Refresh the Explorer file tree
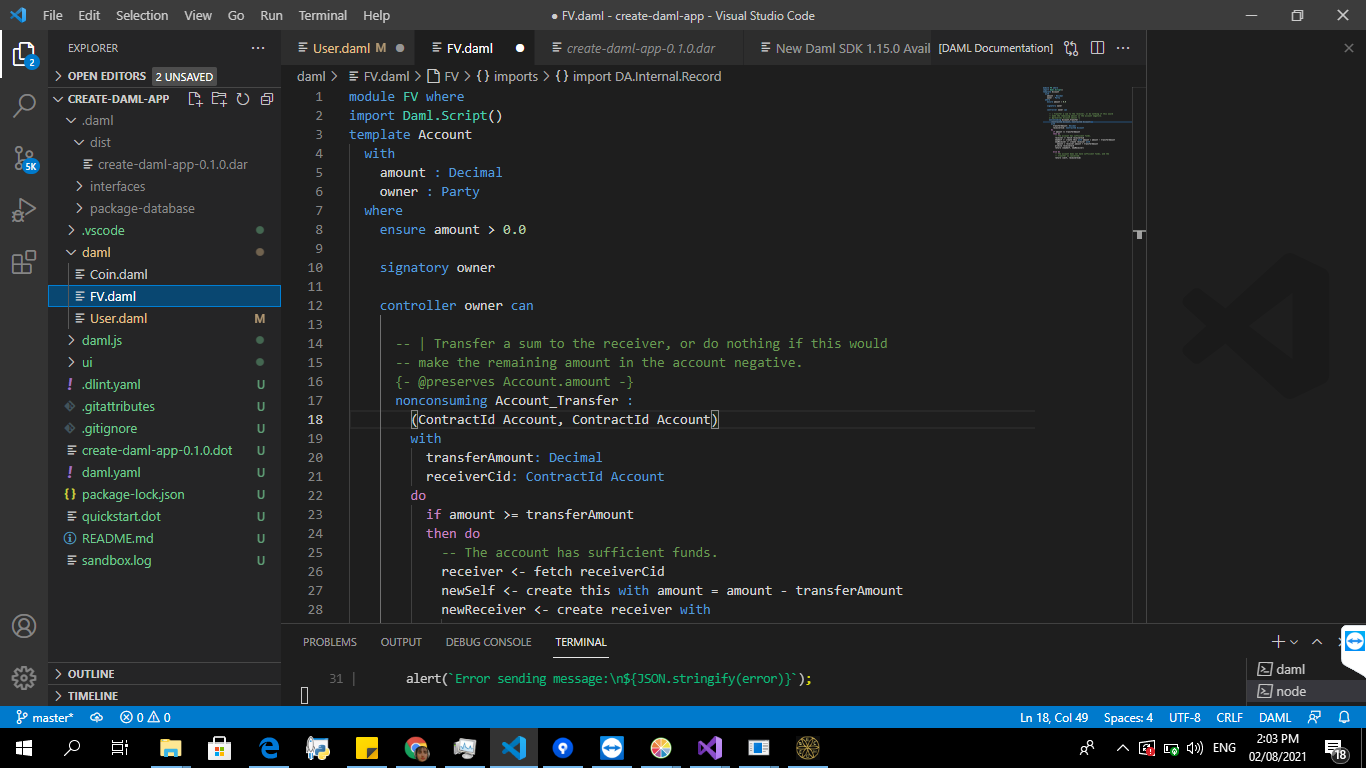The width and height of the screenshot is (1366, 768). (x=243, y=99)
